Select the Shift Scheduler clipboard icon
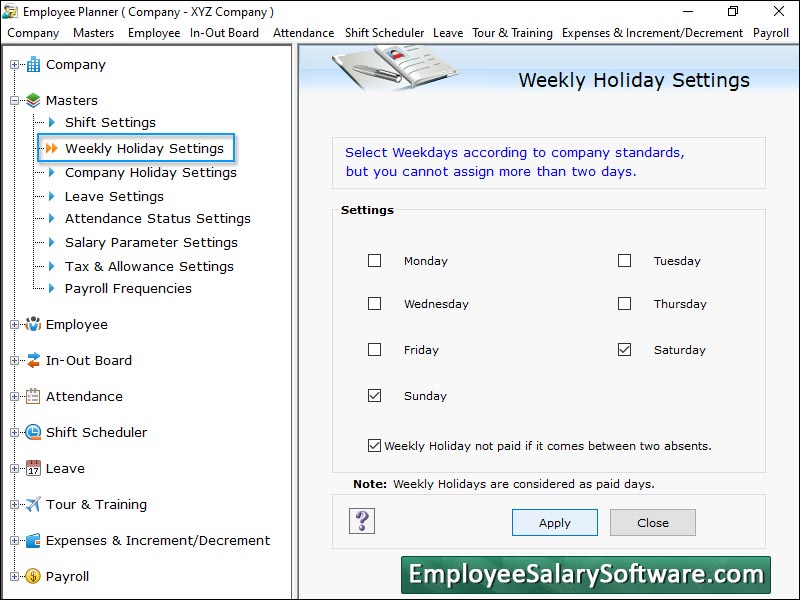 tap(33, 432)
